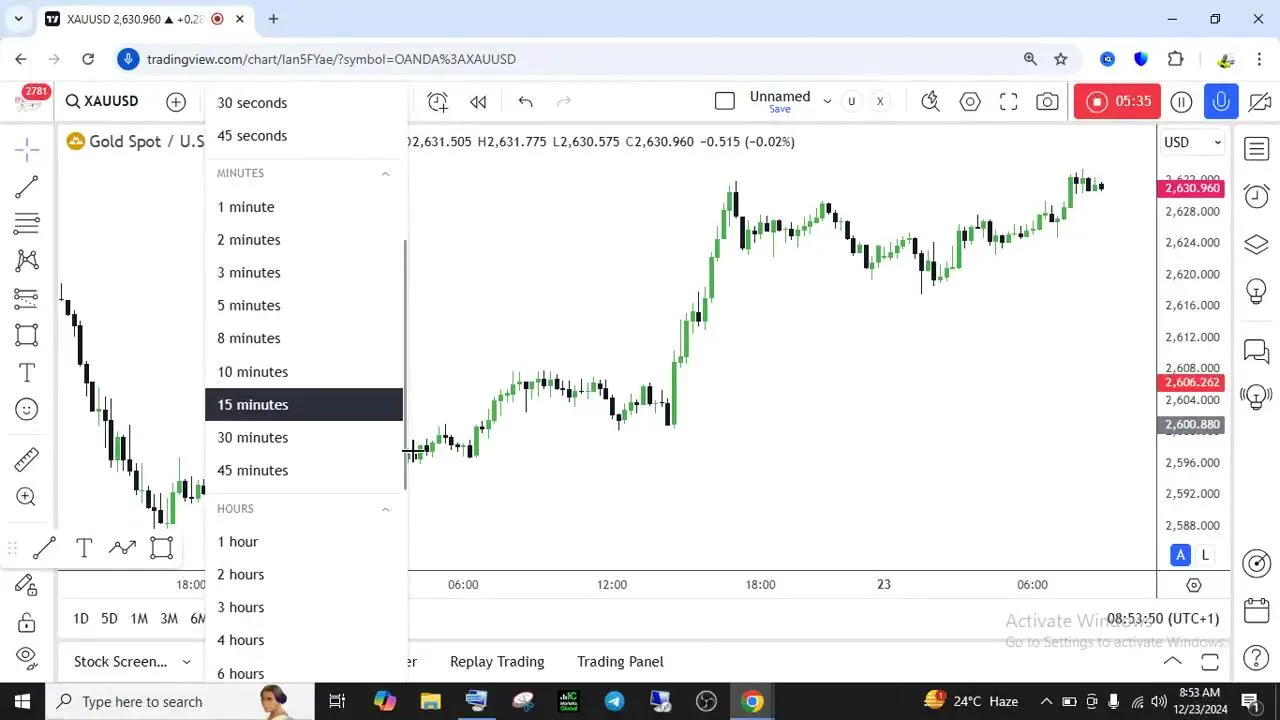Set the 5D date range
The width and height of the screenshot is (1280, 720).
coord(109,619)
